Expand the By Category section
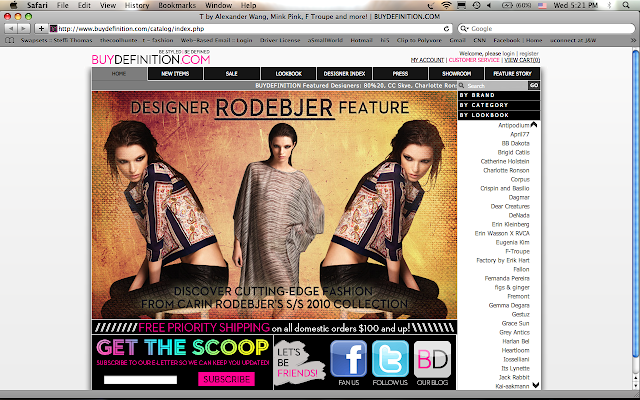Image resolution: width=640 pixels, height=400 pixels. pyautogui.click(x=499, y=105)
